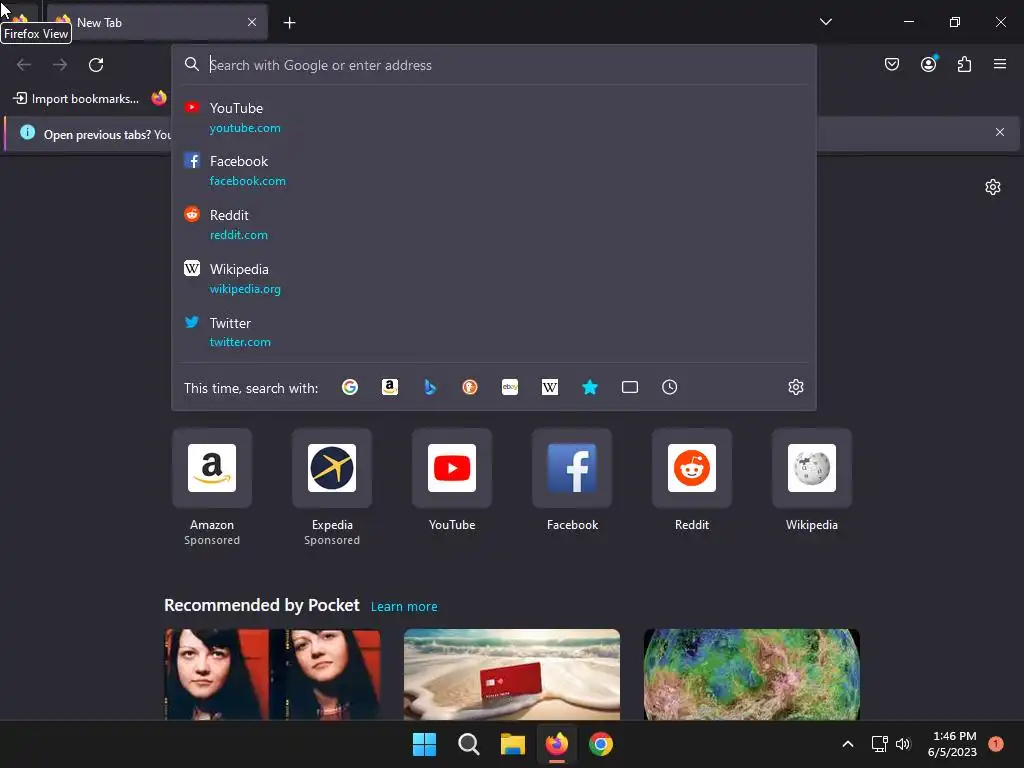Image resolution: width=1024 pixels, height=768 pixels.
Task: Choose the Twitter suggestion twitter.com
Action: coord(494,332)
